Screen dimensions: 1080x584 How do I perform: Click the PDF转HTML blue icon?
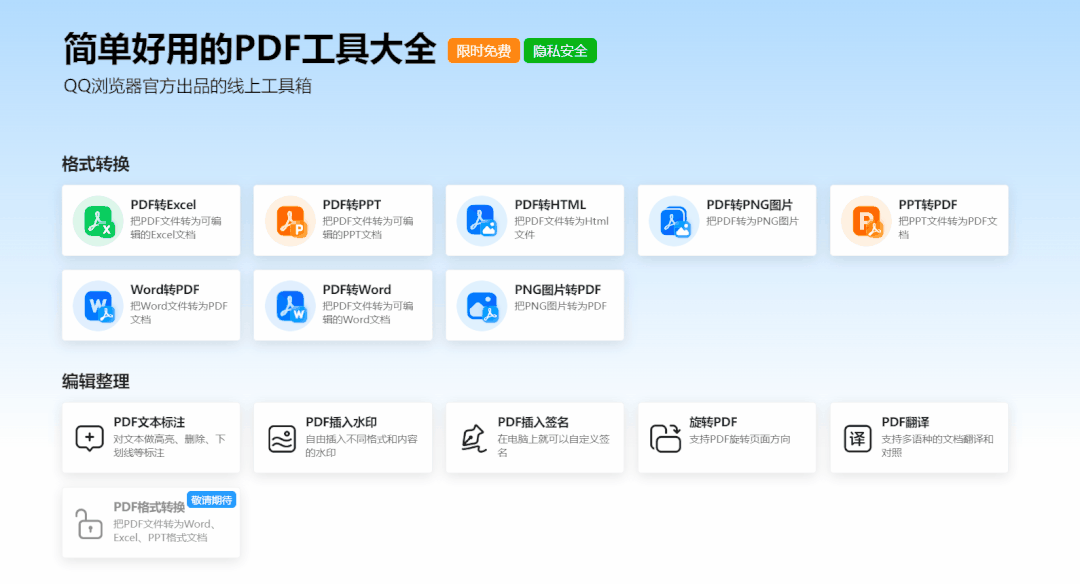pos(482,221)
